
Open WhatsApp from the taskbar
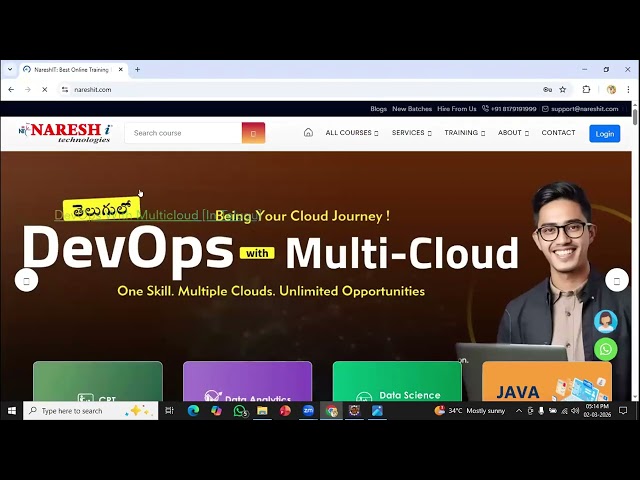(x=240, y=411)
